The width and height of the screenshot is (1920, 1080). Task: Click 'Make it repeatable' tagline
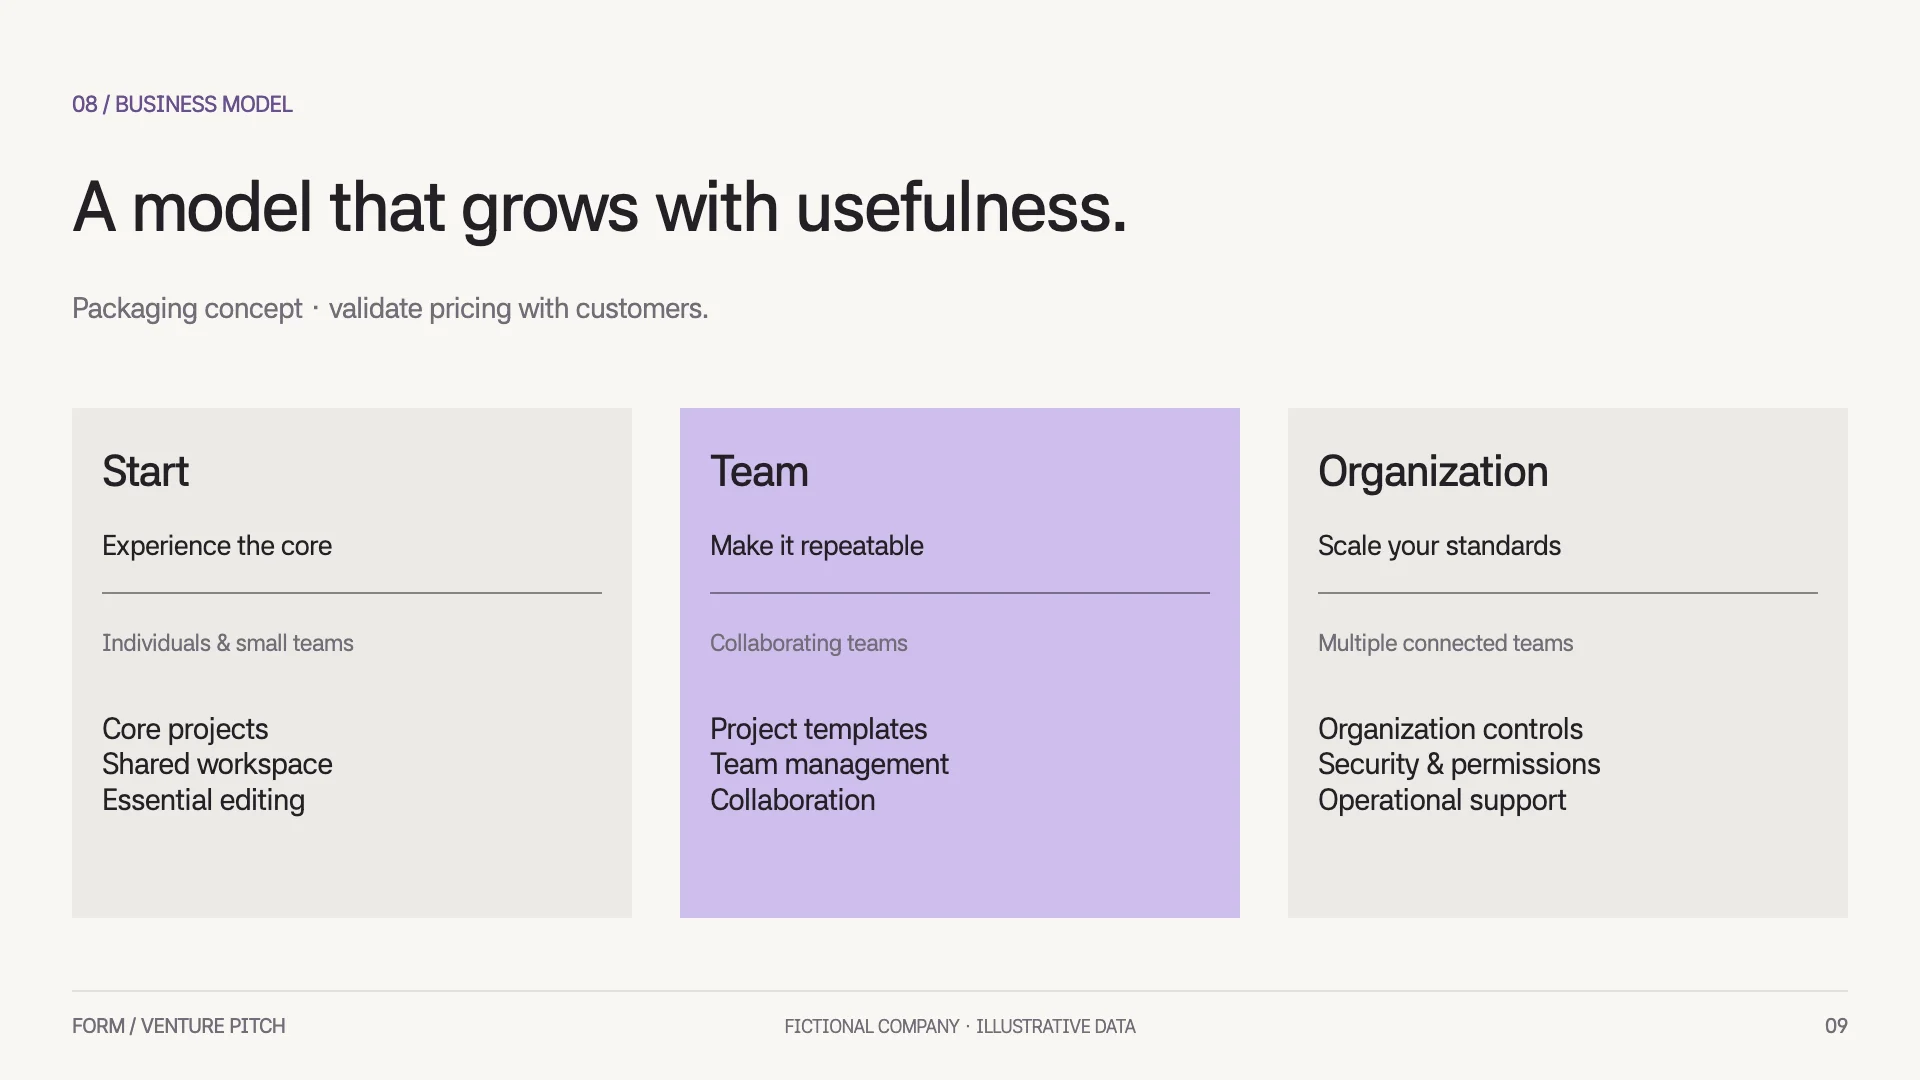pos(817,546)
